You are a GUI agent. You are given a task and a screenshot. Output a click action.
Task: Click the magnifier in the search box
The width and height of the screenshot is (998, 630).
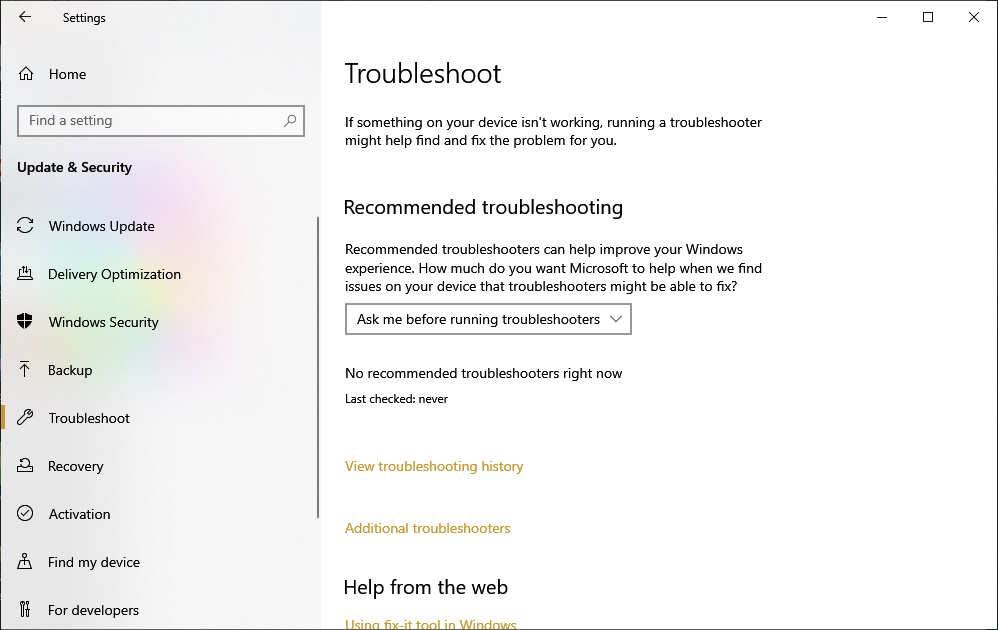tap(290, 121)
